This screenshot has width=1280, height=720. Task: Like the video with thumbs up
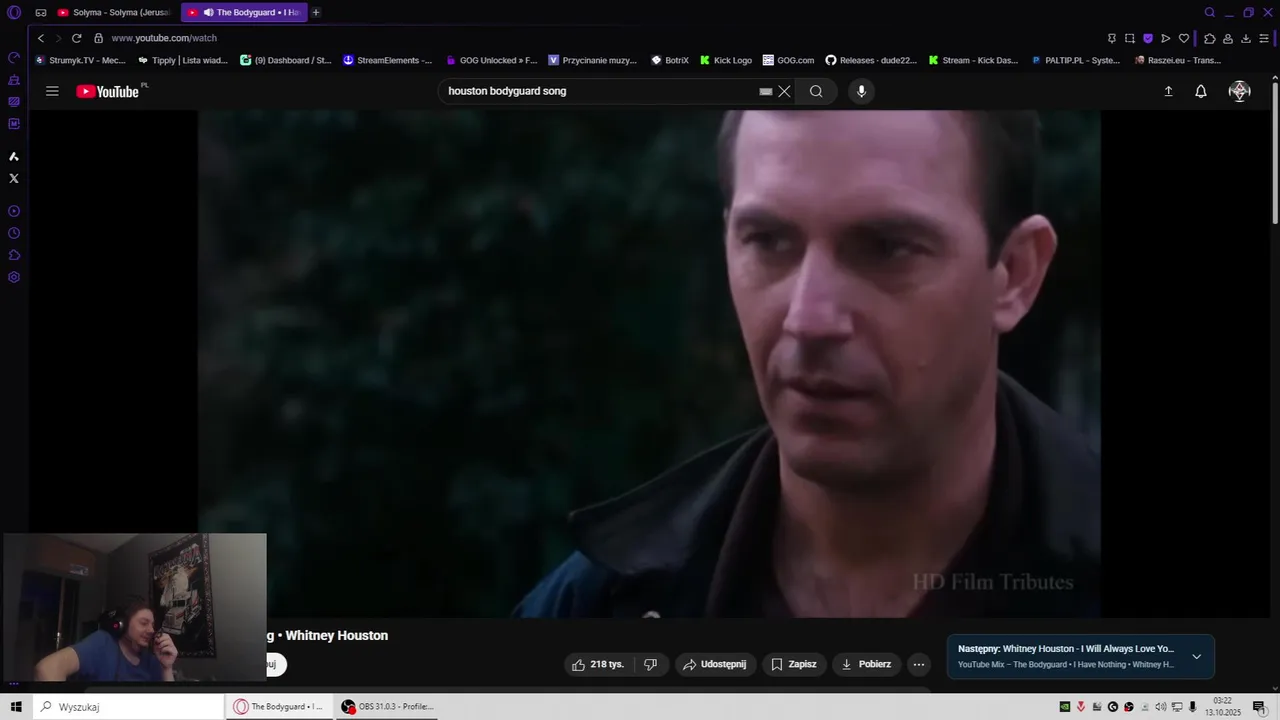tap(598, 664)
